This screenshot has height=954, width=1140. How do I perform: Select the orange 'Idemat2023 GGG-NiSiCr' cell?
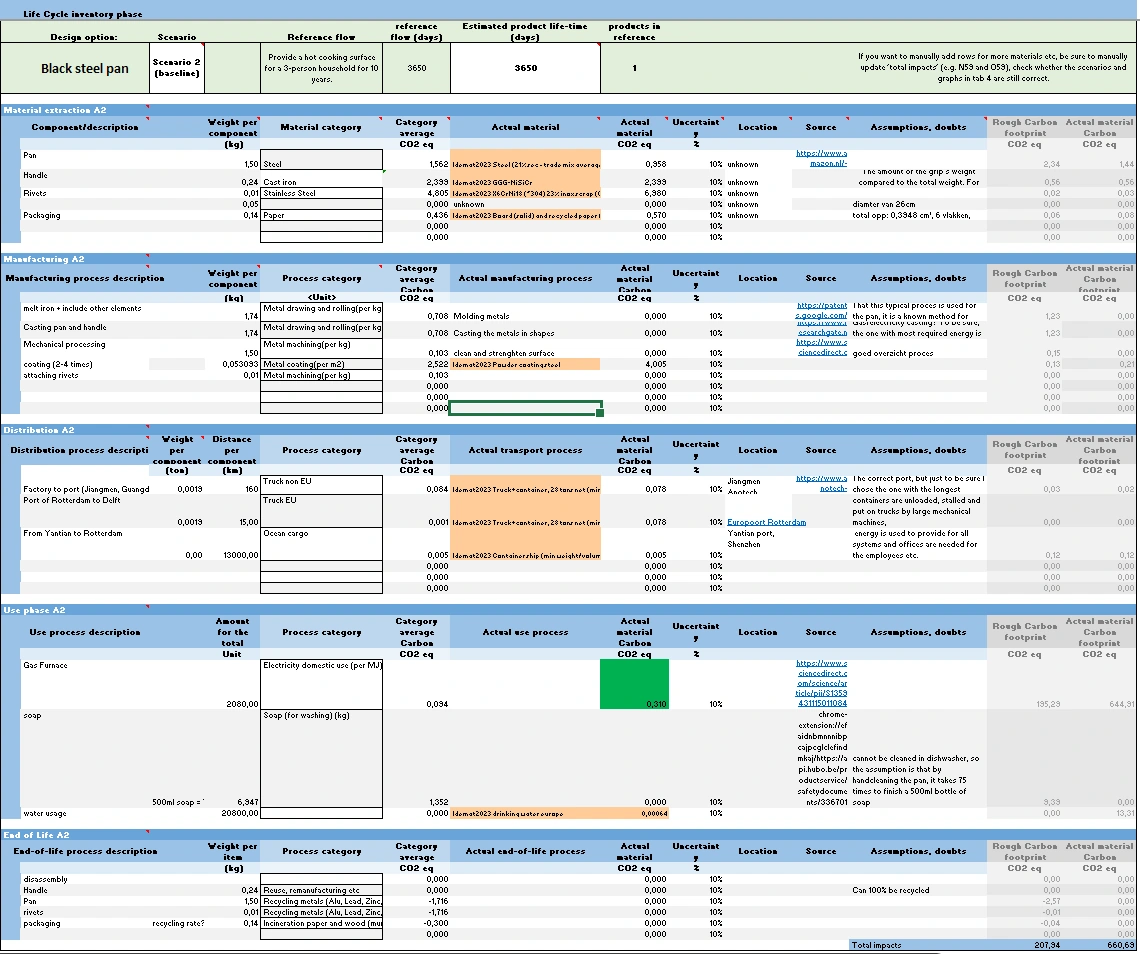click(526, 179)
